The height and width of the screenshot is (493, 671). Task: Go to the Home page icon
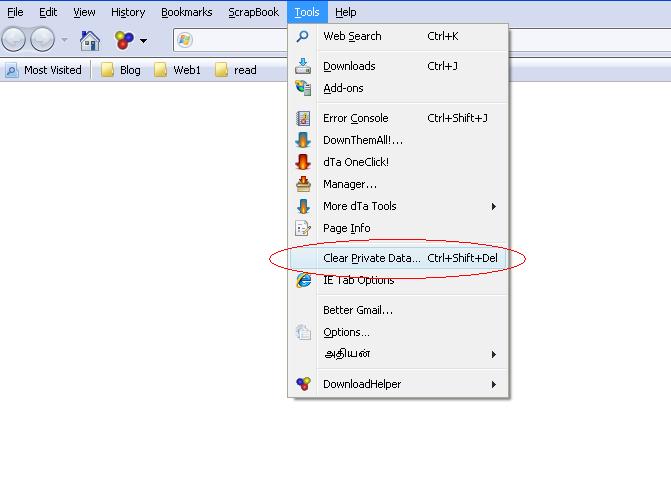[x=90, y=41]
